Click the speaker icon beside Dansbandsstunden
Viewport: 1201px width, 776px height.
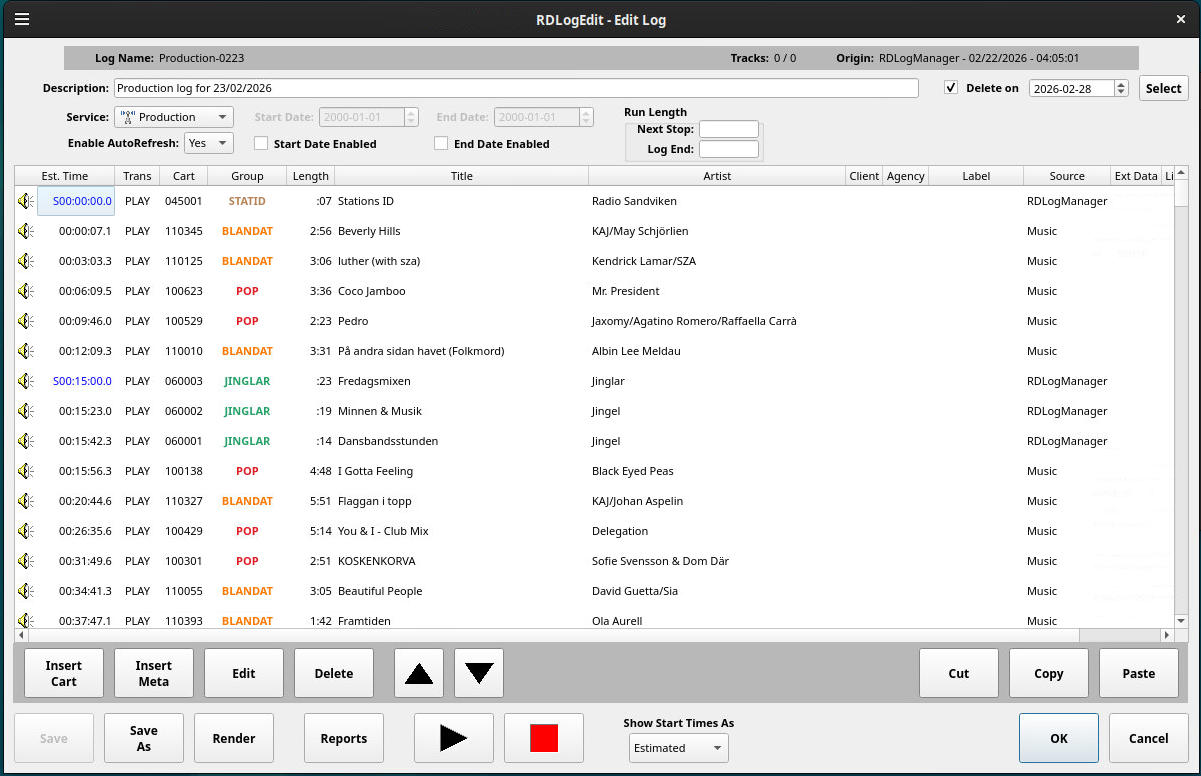pos(26,441)
